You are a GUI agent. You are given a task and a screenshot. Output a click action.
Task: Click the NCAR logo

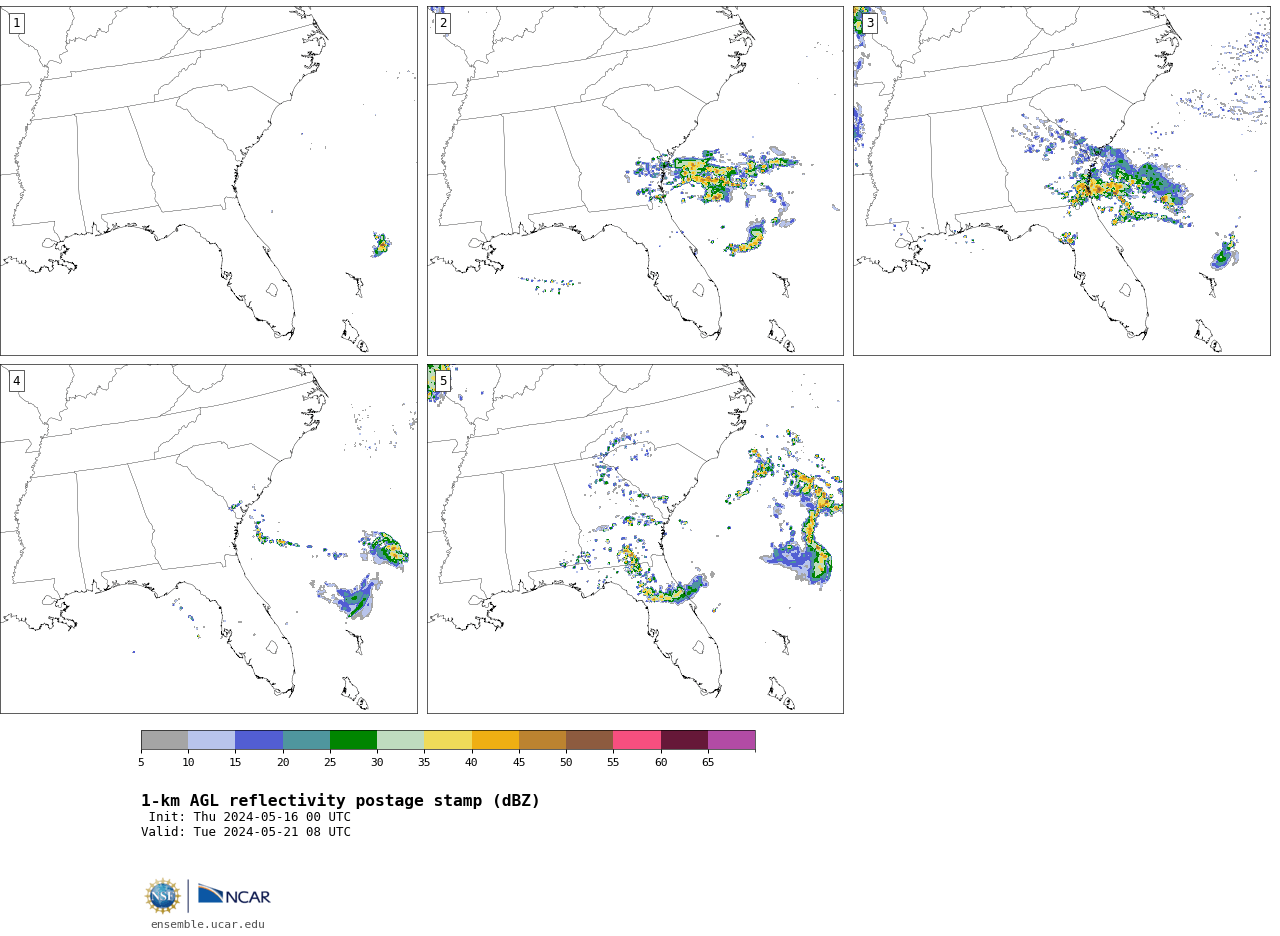(x=234, y=895)
